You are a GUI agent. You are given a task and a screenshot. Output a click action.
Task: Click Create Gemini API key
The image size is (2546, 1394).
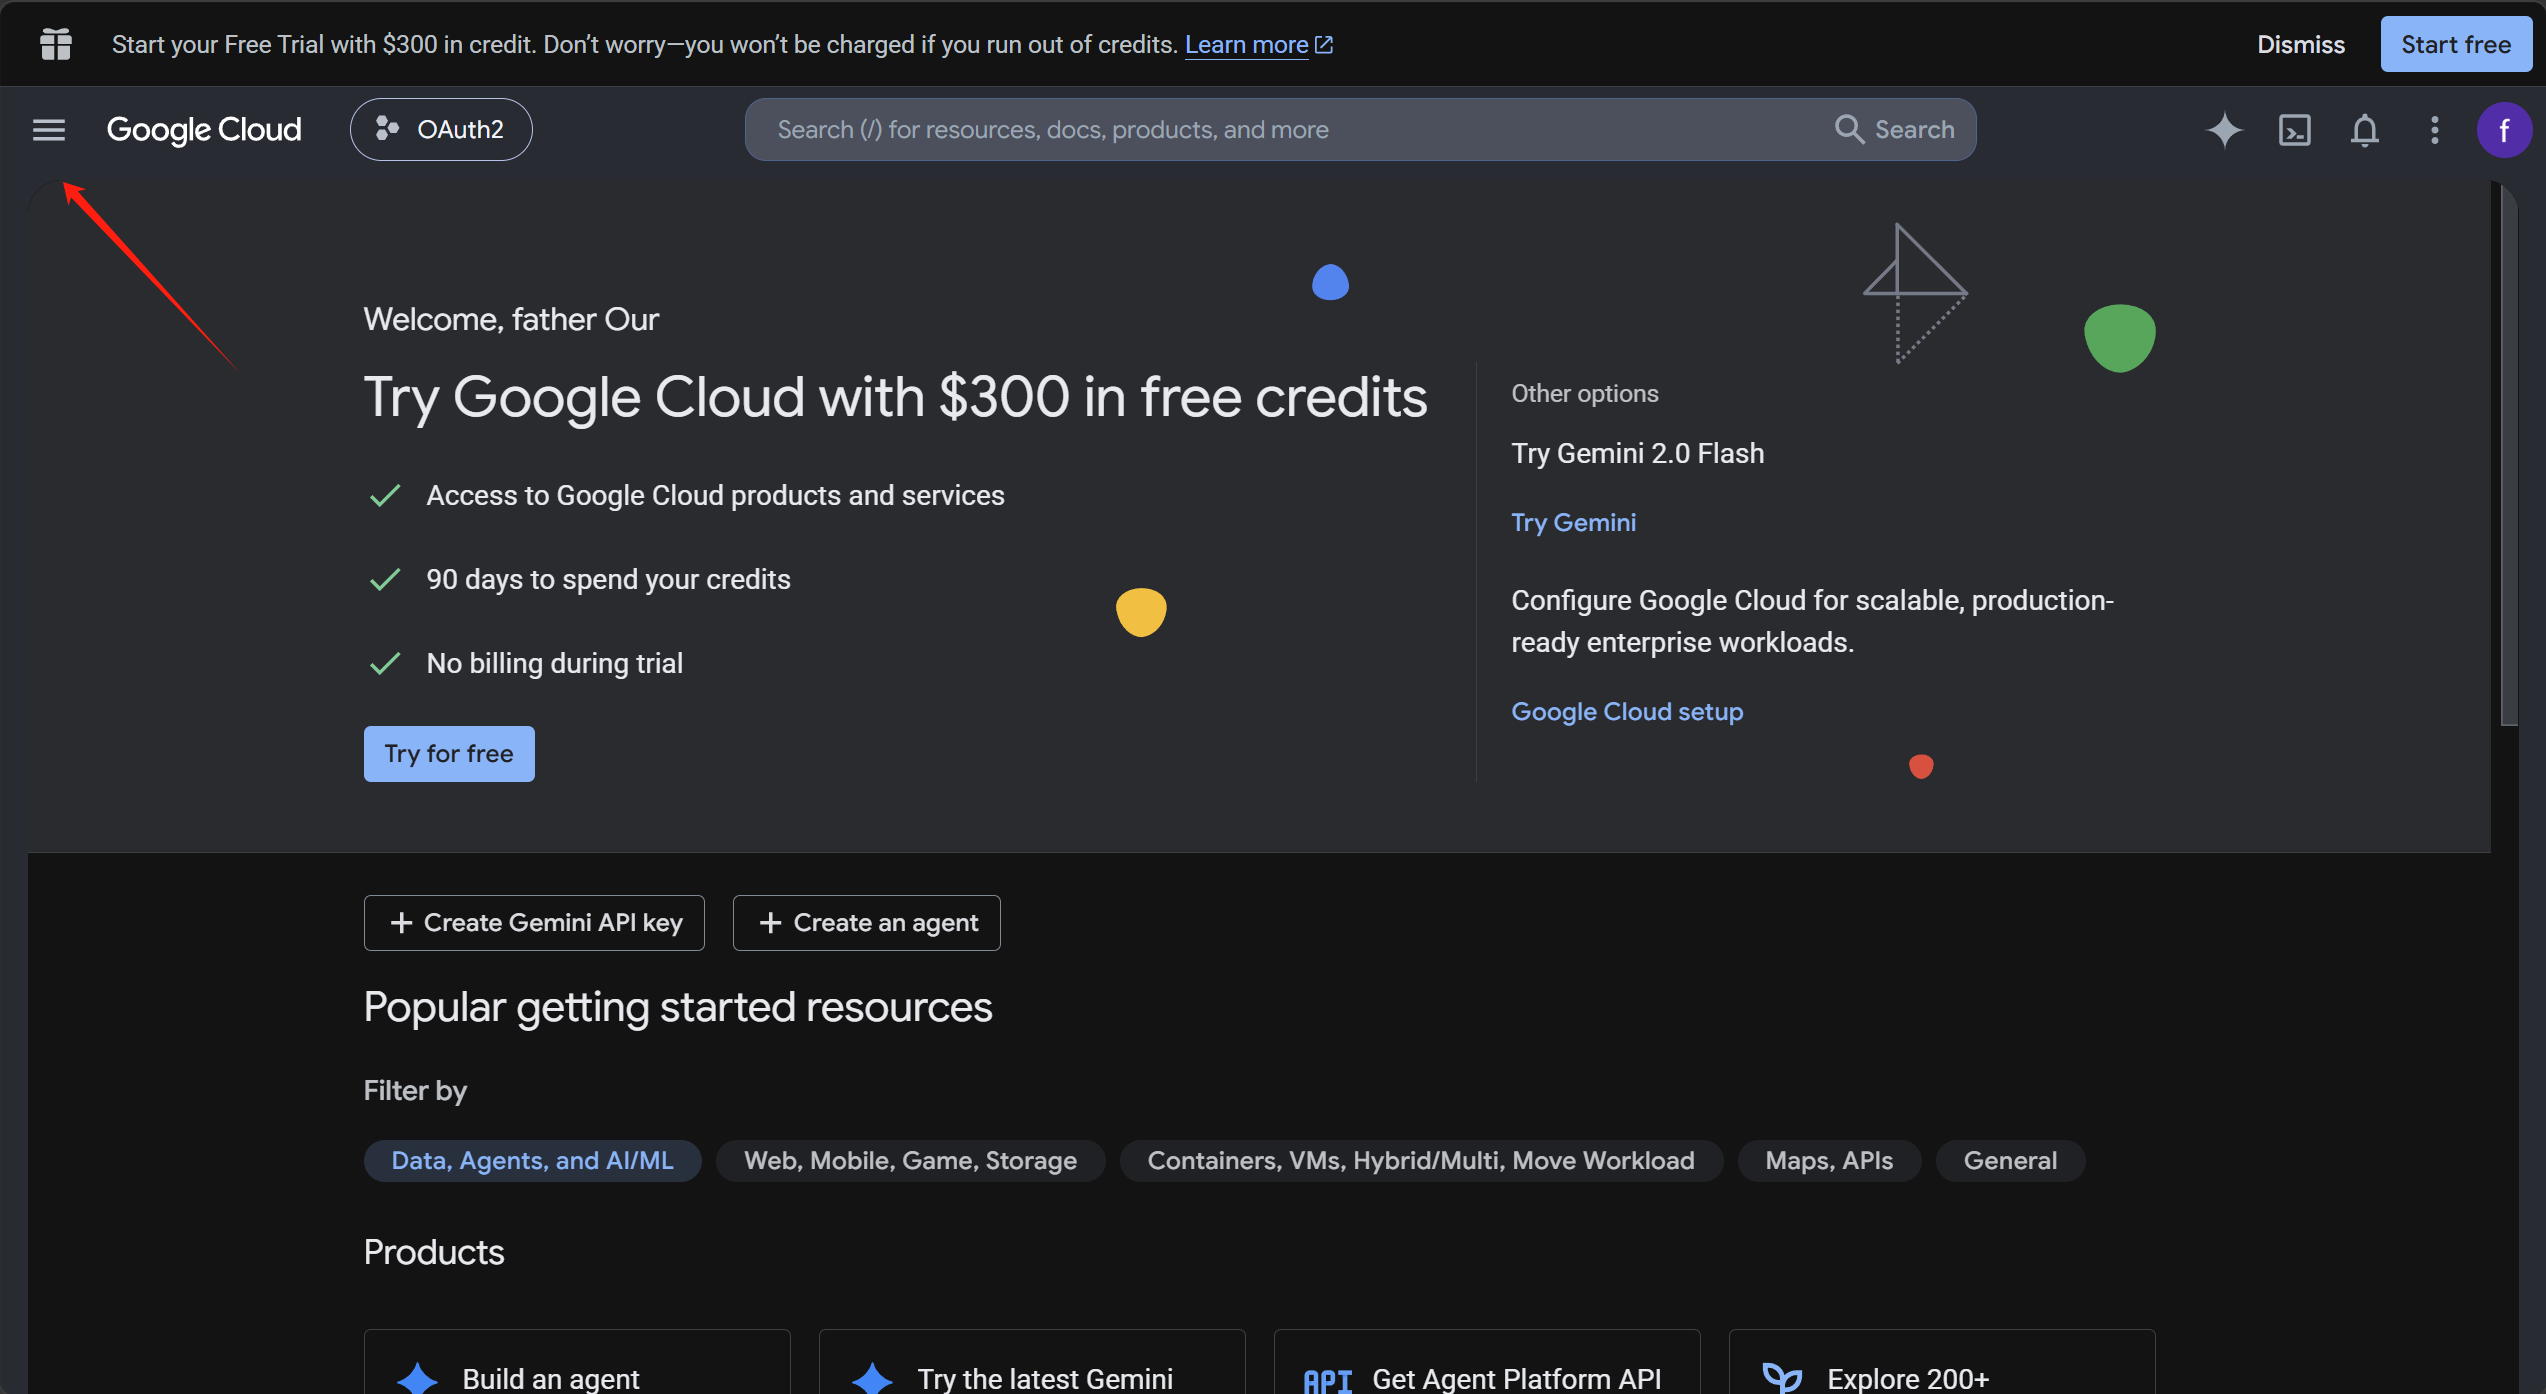(x=534, y=923)
